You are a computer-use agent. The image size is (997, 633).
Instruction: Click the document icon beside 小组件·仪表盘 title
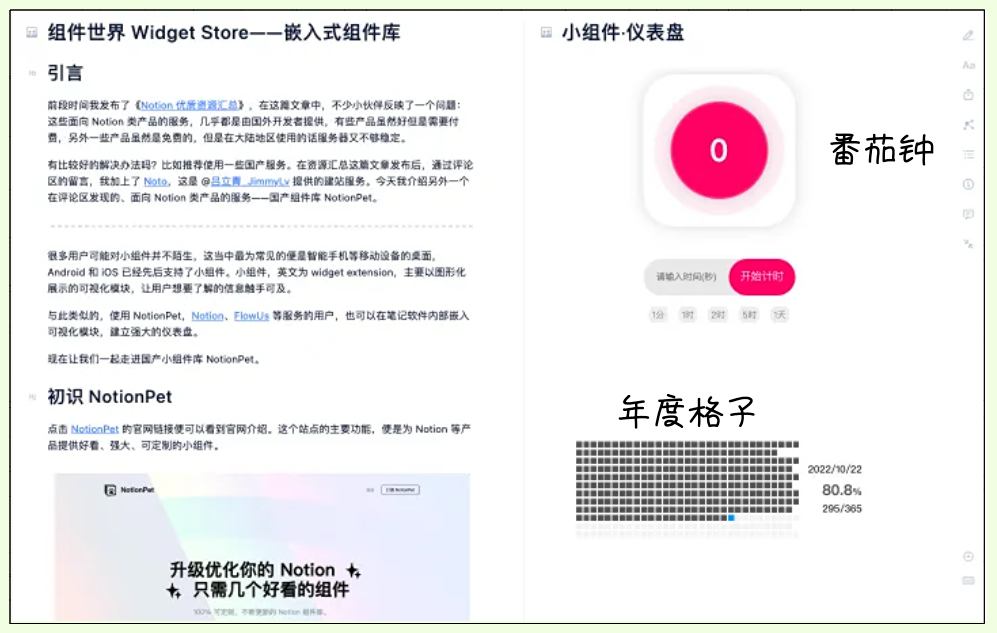pos(546,32)
